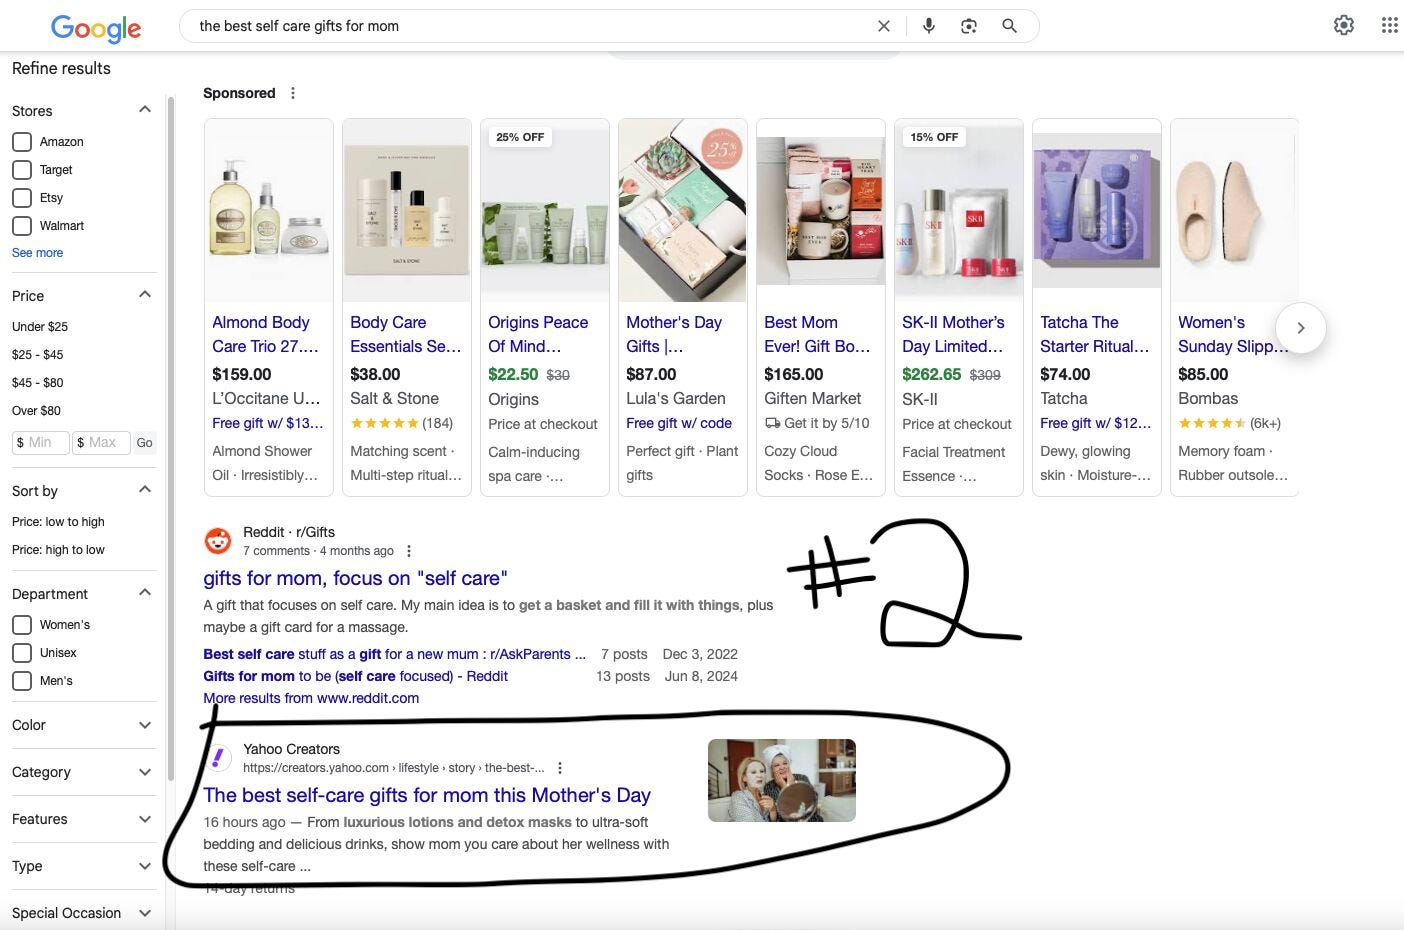Open the Google apps grid icon
Image resolution: width=1404 pixels, height=930 pixels.
1390,26
